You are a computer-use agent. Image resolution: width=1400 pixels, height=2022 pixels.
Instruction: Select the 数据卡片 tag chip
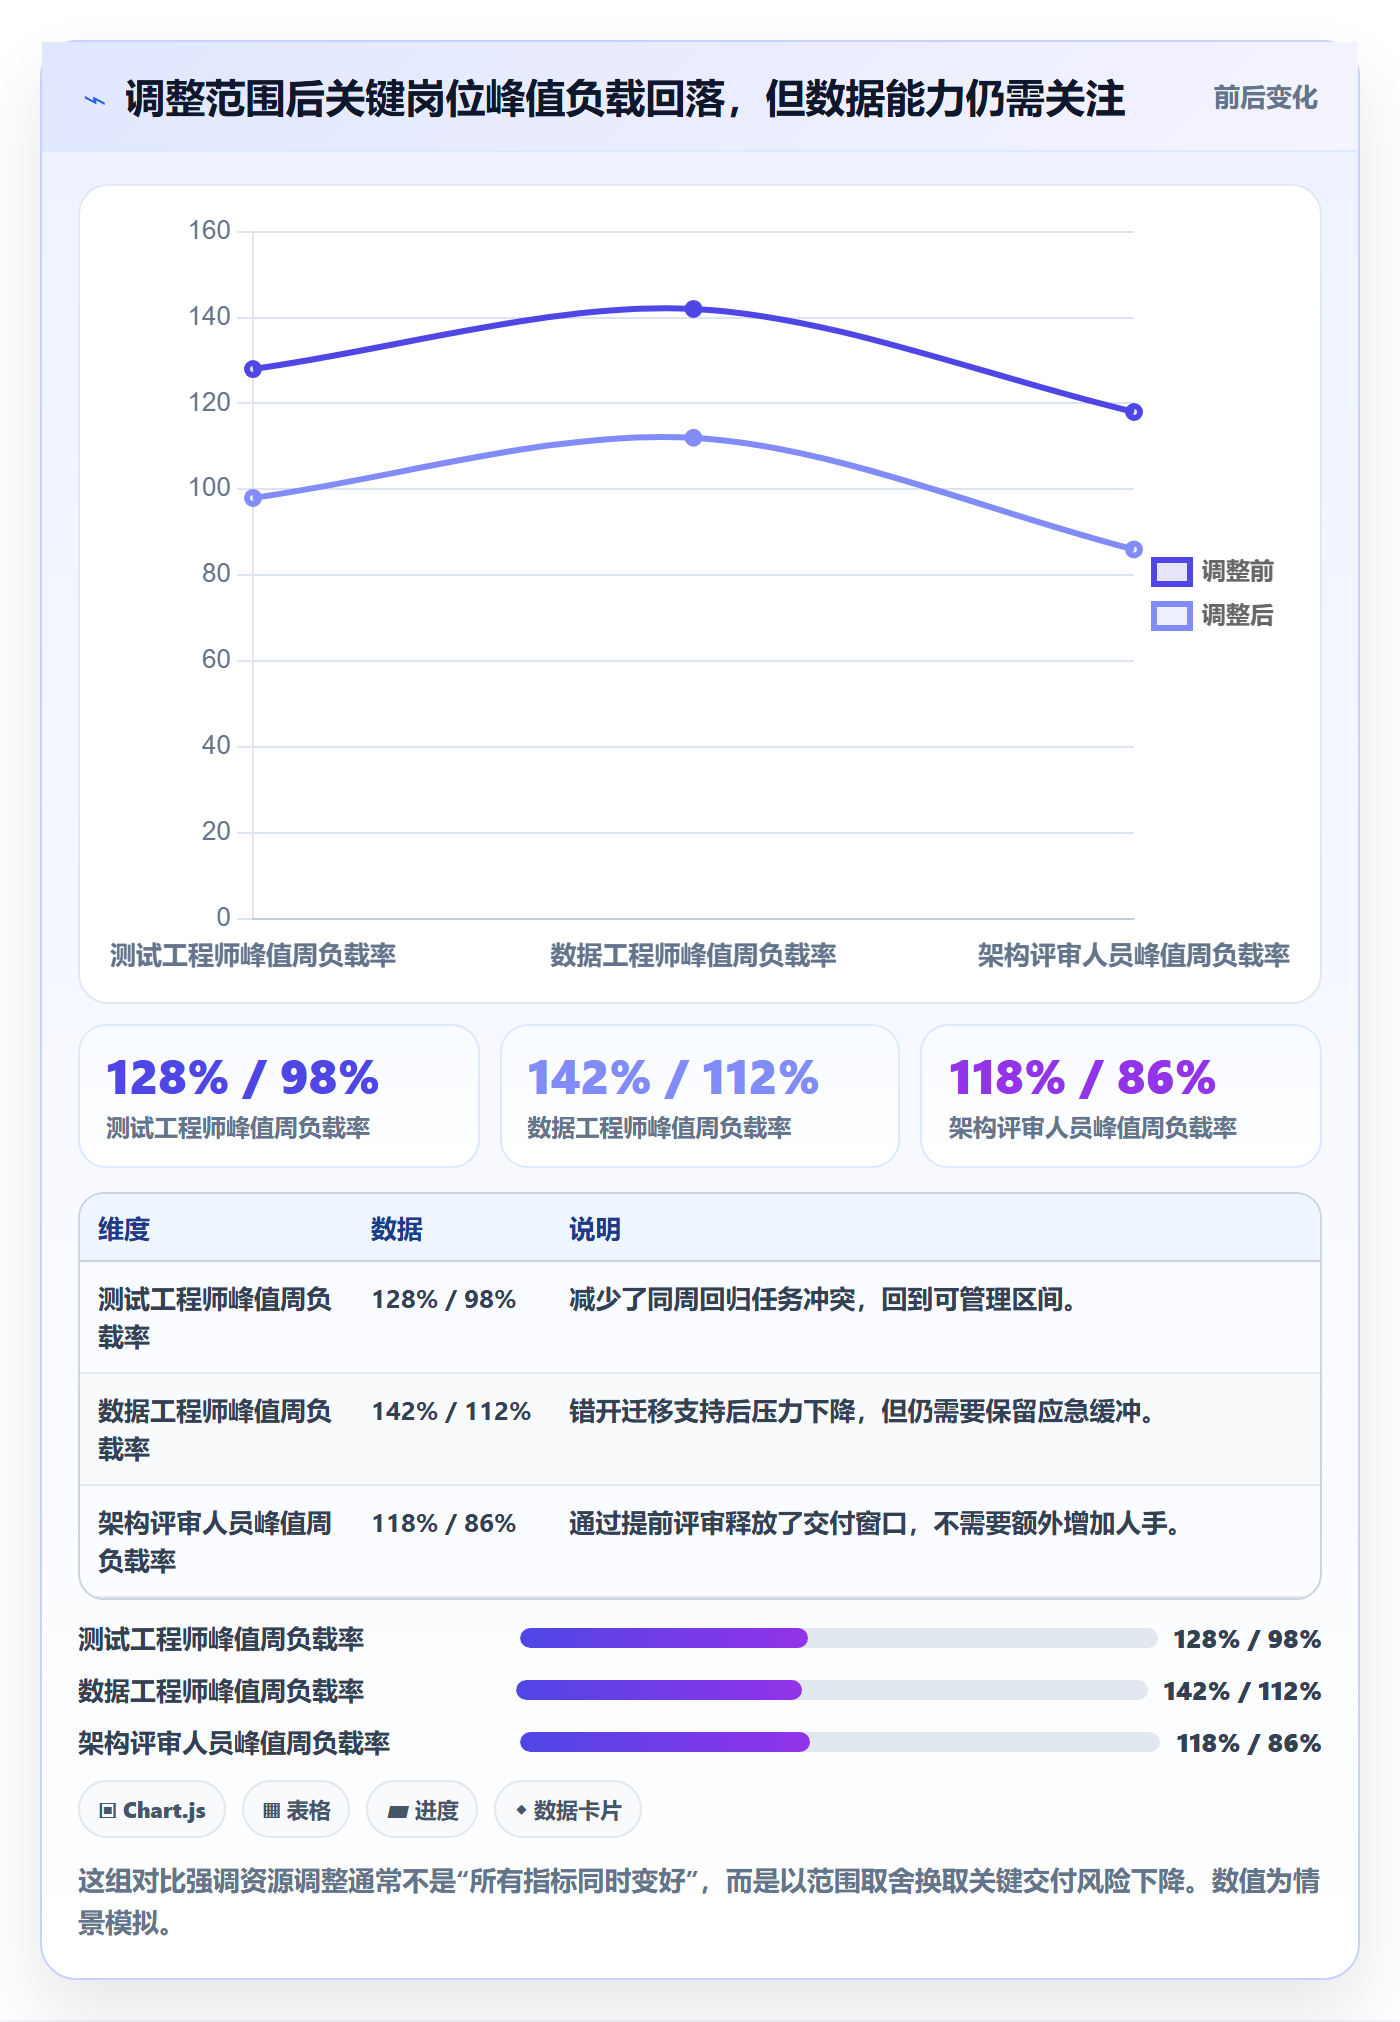pyautogui.click(x=568, y=1810)
